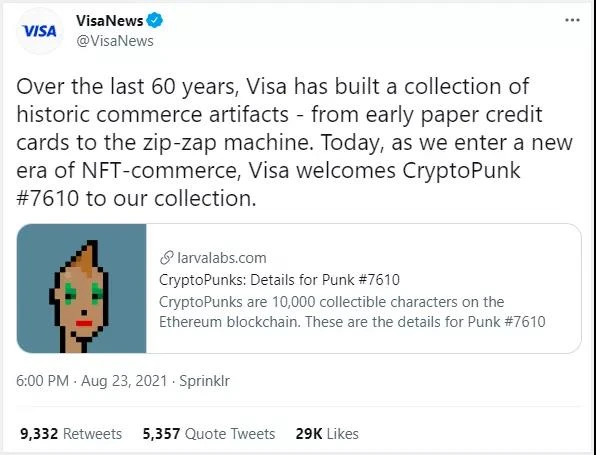Click the Aug 23, 2021 date
This screenshot has height=455, width=596.
point(124,381)
